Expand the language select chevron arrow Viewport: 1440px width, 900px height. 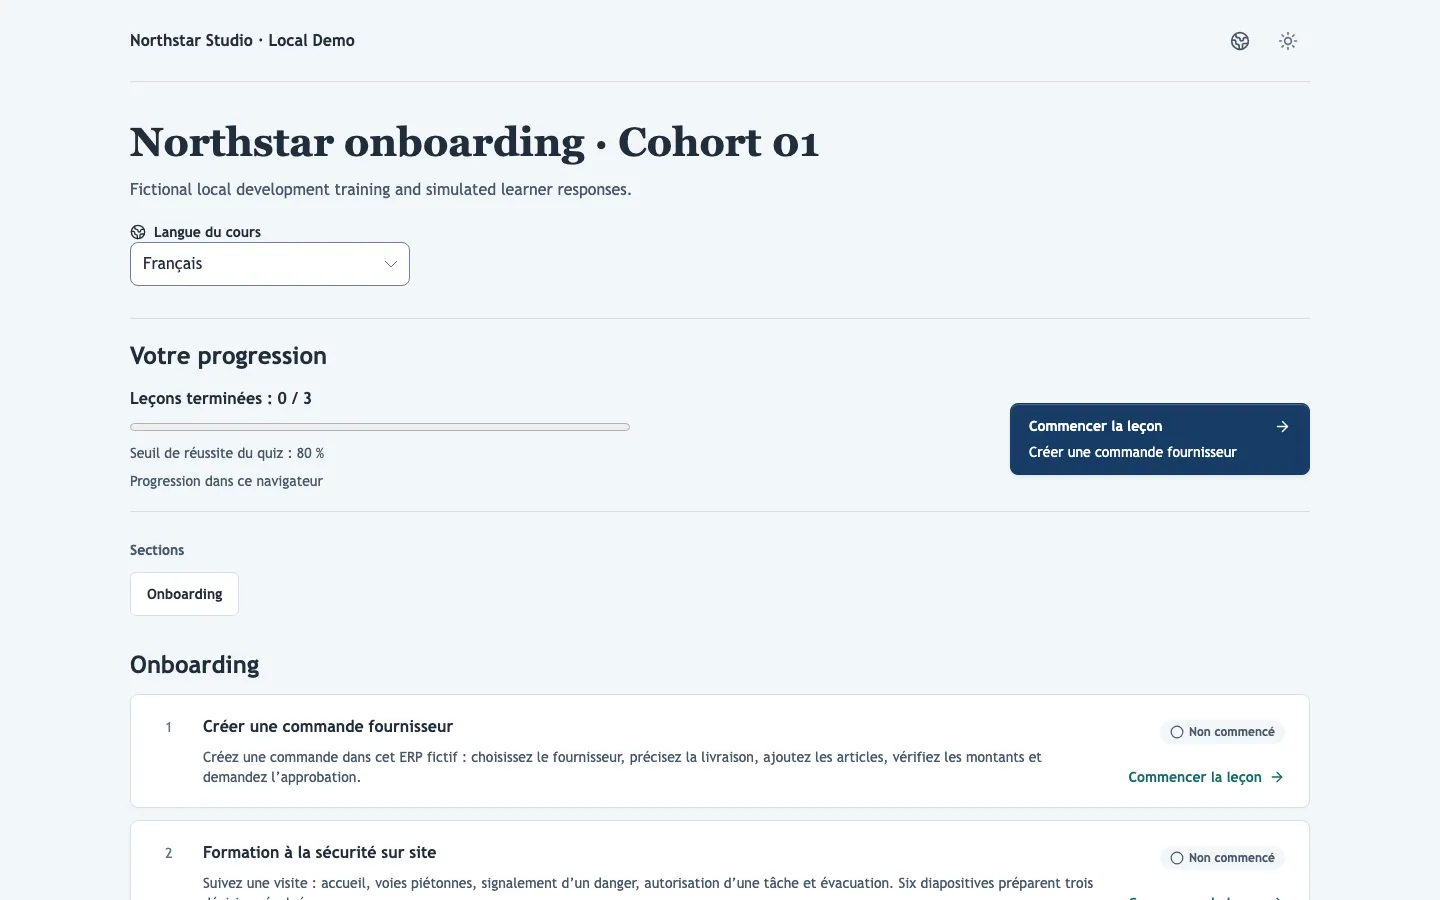point(390,264)
